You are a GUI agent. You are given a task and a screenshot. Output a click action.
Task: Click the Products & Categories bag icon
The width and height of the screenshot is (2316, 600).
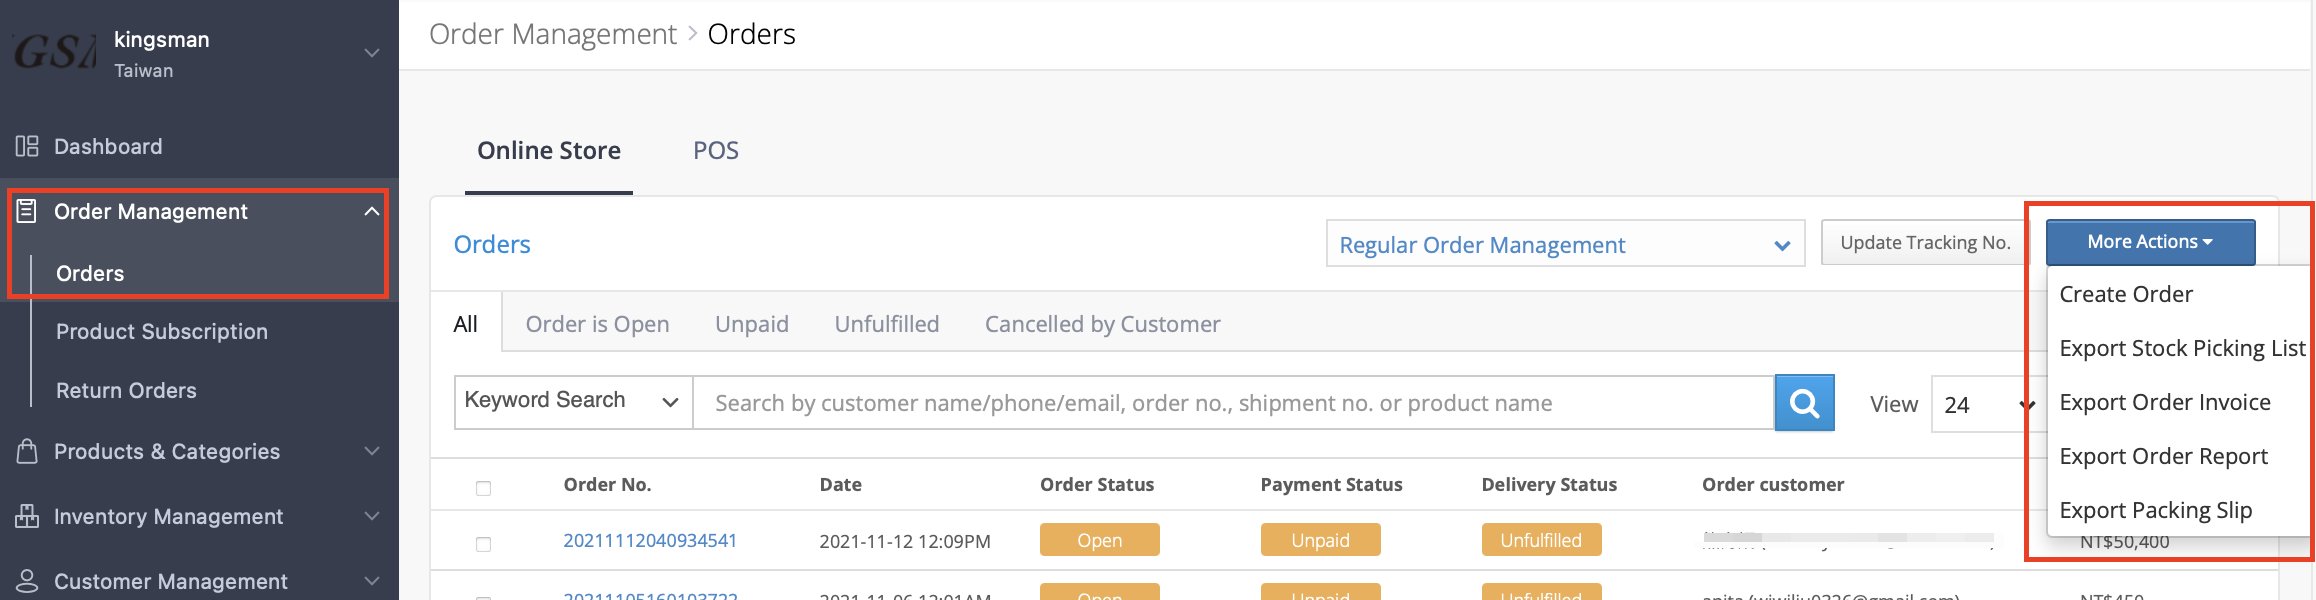point(27,451)
